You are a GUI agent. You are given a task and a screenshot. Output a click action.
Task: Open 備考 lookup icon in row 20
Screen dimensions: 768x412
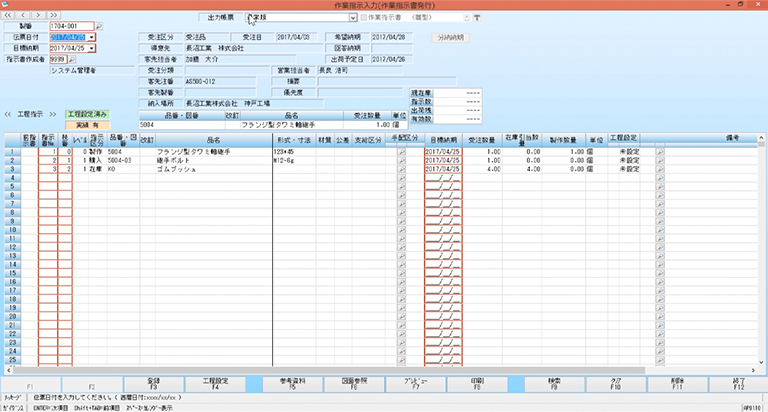point(660,317)
